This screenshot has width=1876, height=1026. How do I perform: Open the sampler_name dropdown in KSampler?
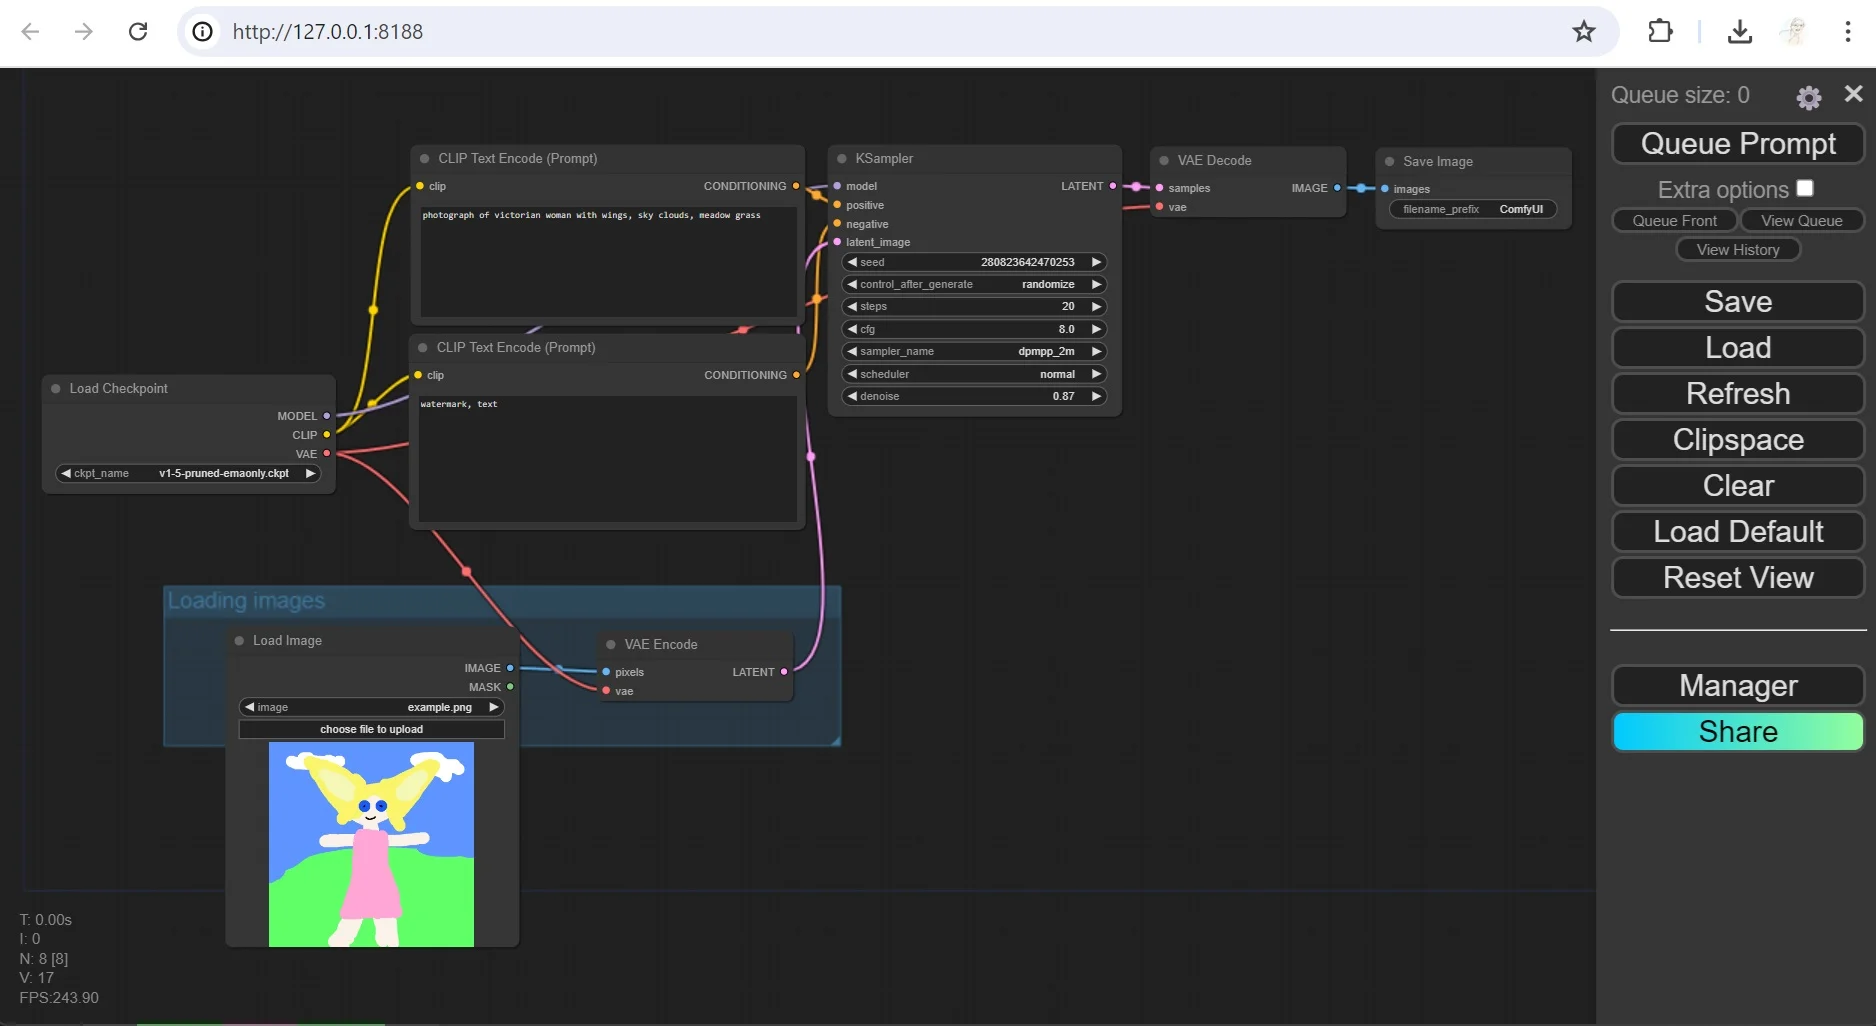coord(973,352)
